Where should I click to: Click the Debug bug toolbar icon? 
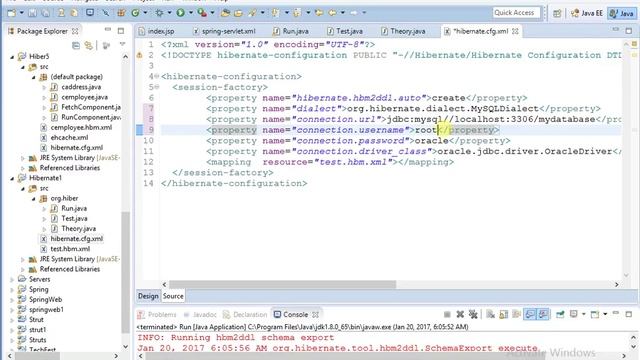[159, 13]
